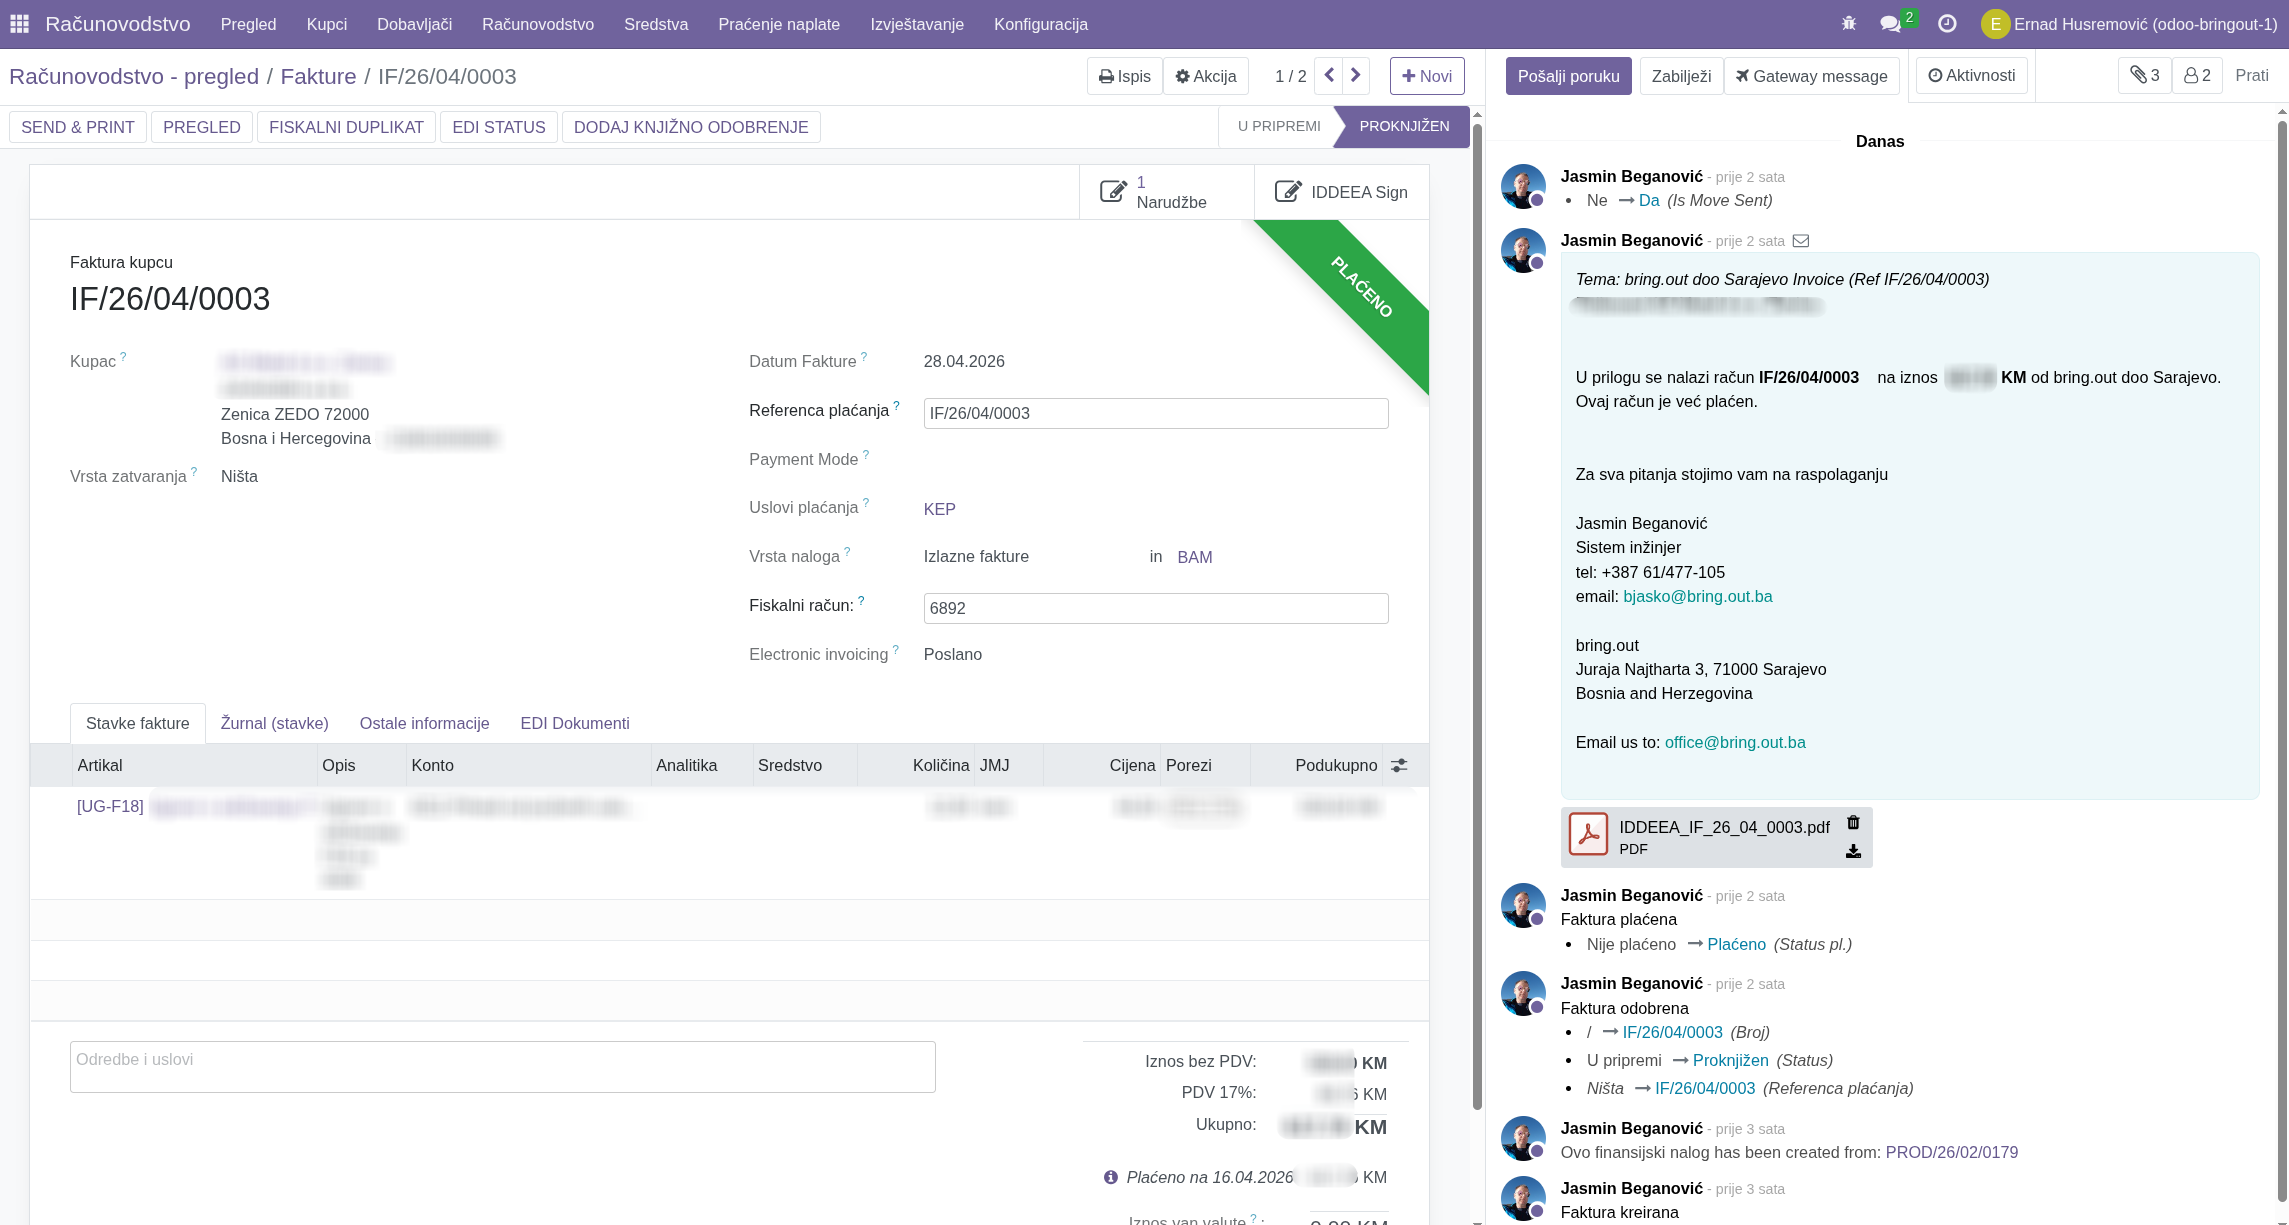Open the 1 Narudžbe stat button
This screenshot has width=2289, height=1225.
point(1167,192)
